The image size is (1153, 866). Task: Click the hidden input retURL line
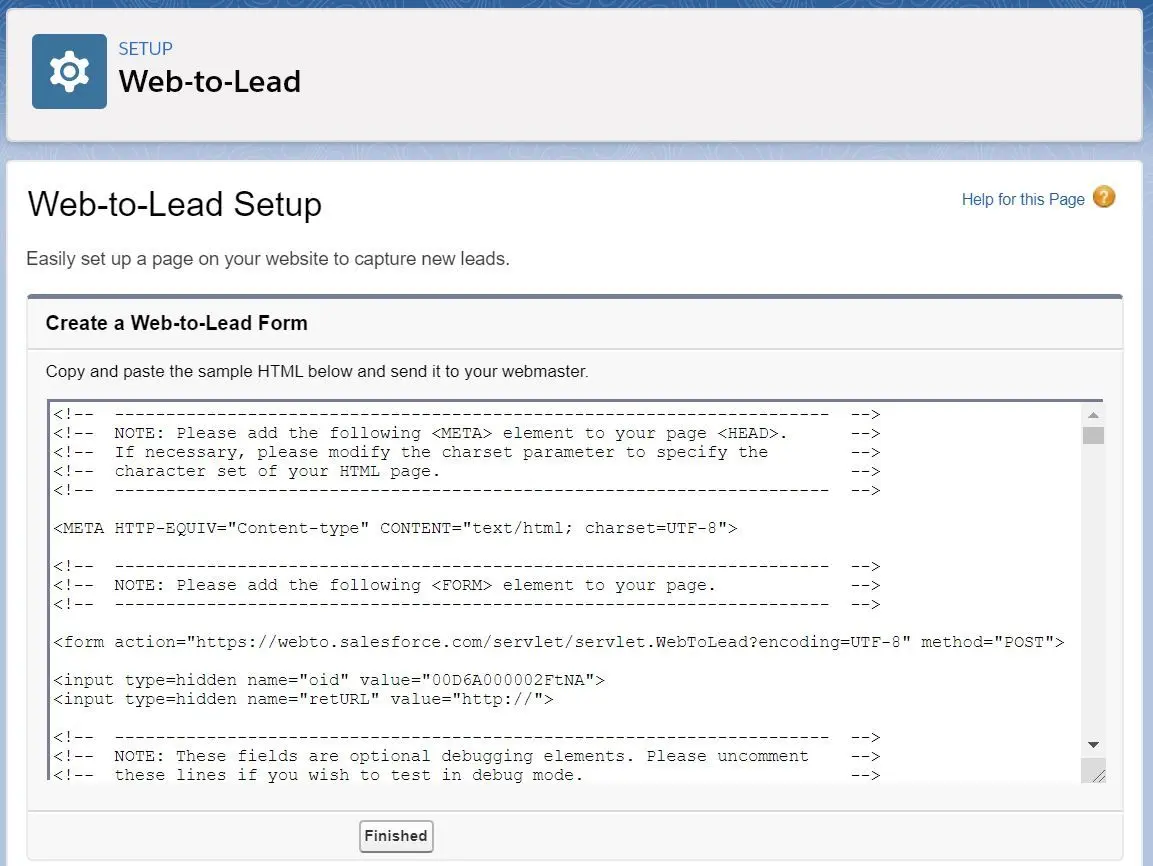pos(304,699)
